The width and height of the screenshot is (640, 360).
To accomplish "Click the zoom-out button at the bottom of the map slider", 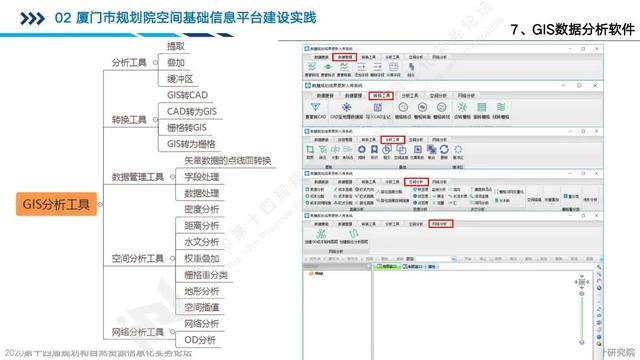I will [x=582, y=342].
